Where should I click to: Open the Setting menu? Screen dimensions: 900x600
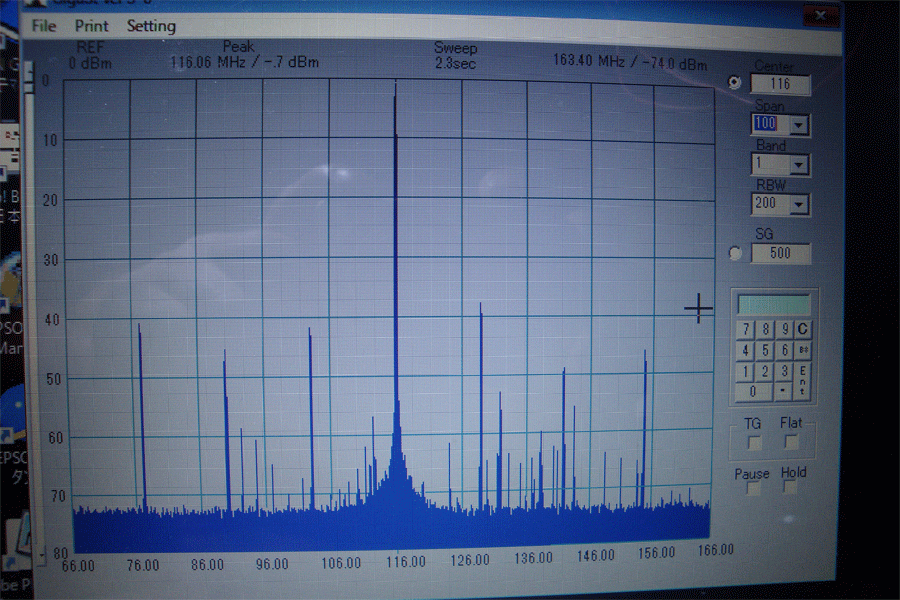click(151, 26)
